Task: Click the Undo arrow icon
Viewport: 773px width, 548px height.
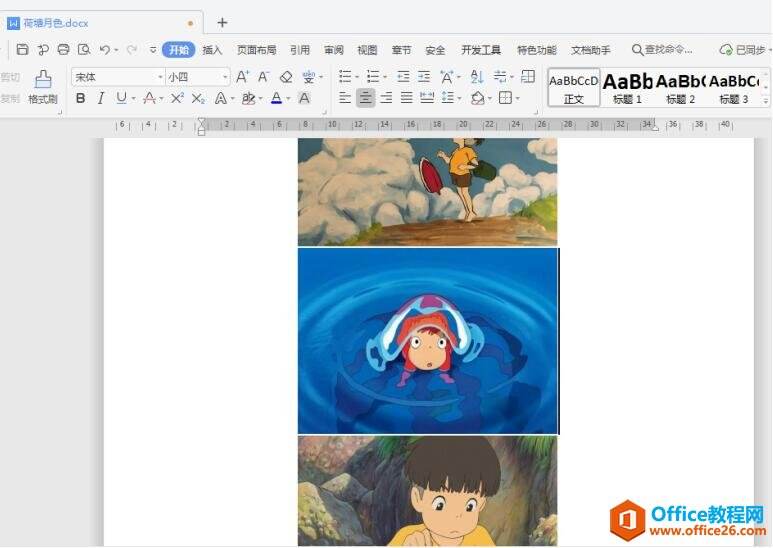Action: click(104, 49)
